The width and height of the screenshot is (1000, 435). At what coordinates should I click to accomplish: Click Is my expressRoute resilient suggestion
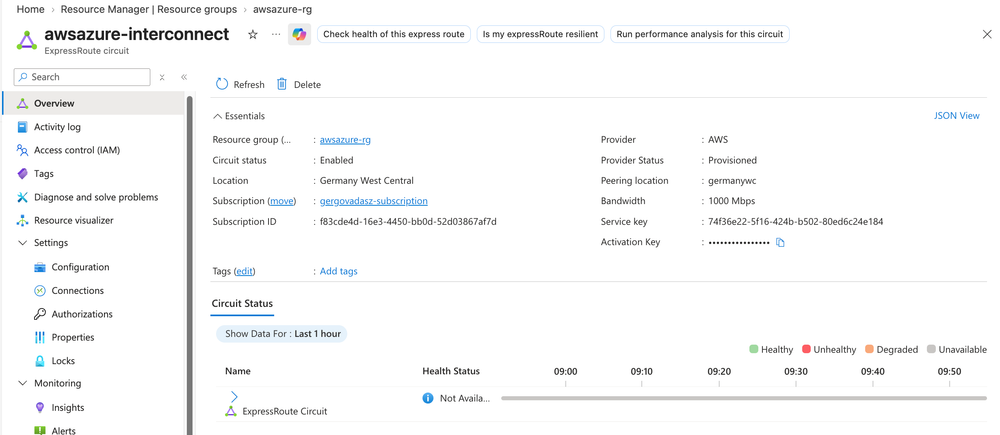(541, 34)
